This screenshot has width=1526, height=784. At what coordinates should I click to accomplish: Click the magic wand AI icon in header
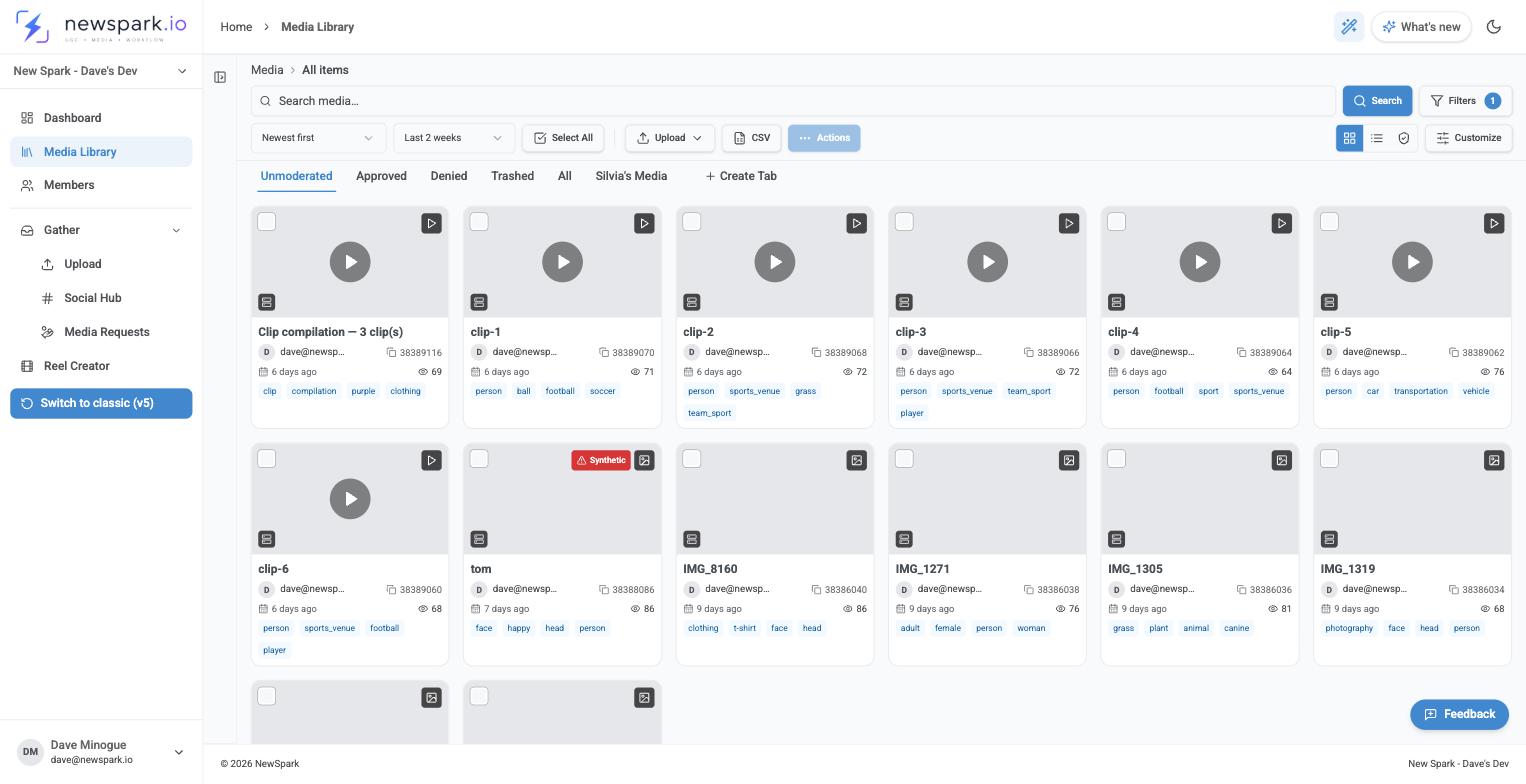pos(1349,27)
